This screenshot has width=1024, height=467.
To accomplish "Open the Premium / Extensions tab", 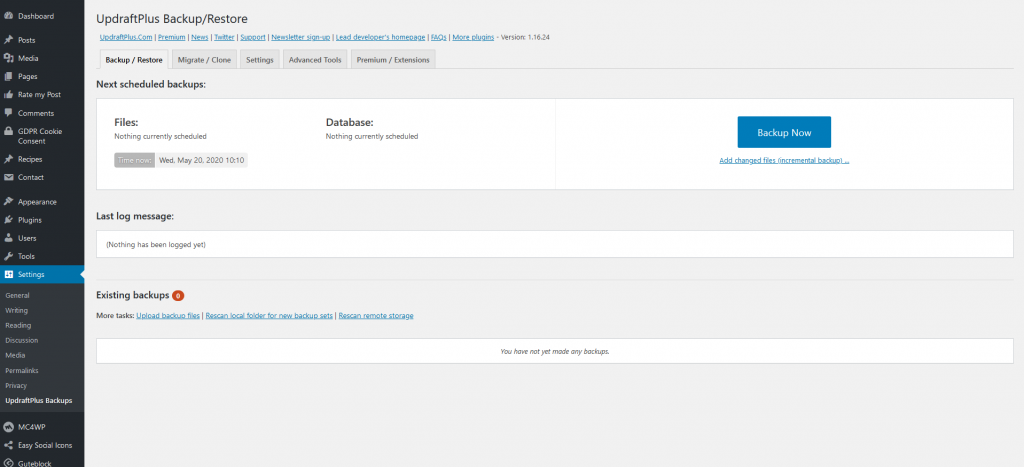I will [393, 59].
